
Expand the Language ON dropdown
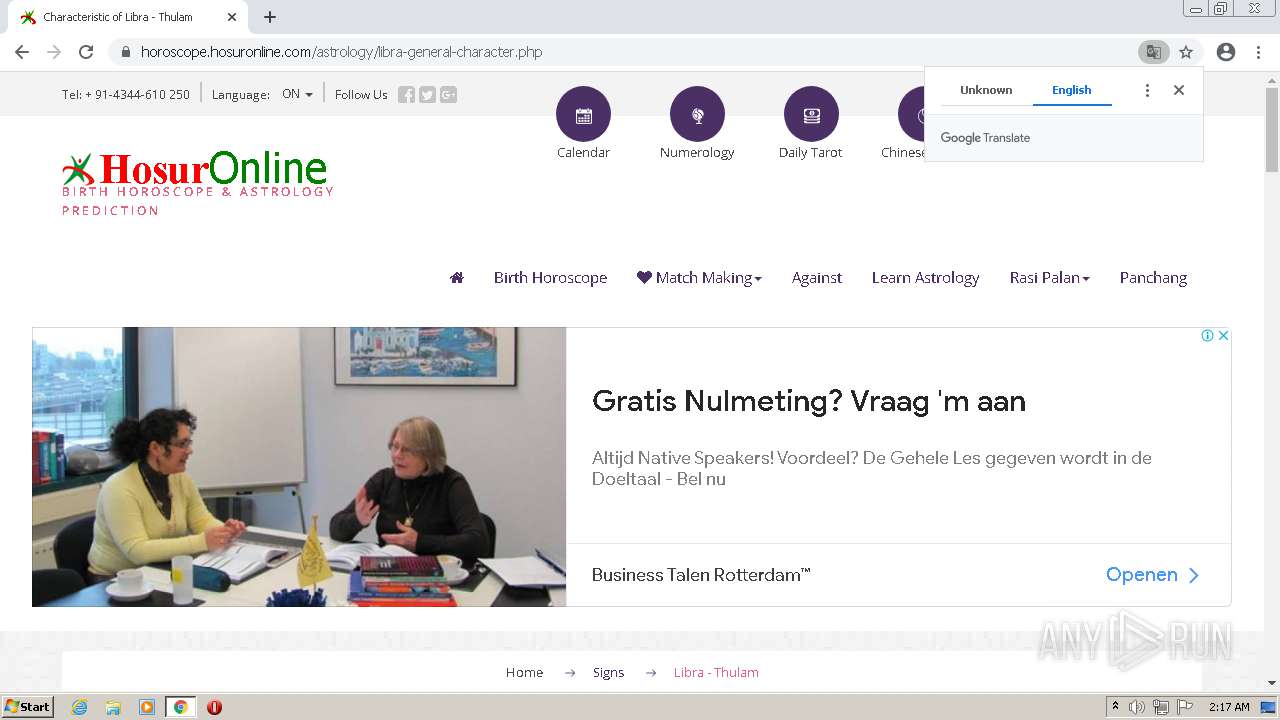click(297, 94)
